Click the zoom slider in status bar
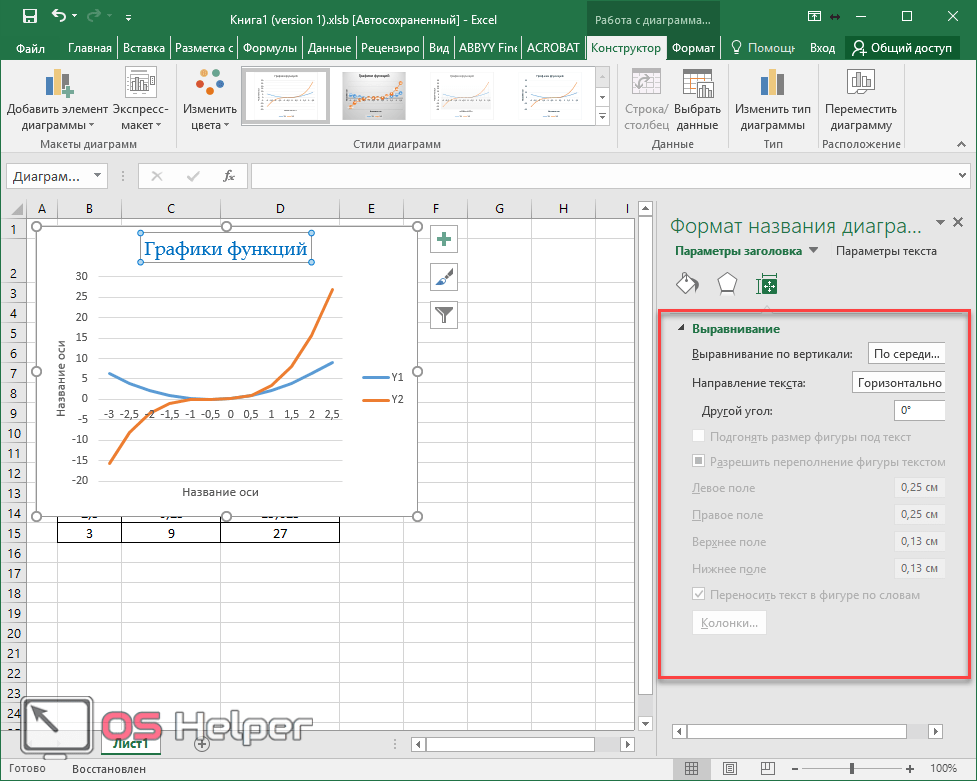 pyautogui.click(x=852, y=768)
